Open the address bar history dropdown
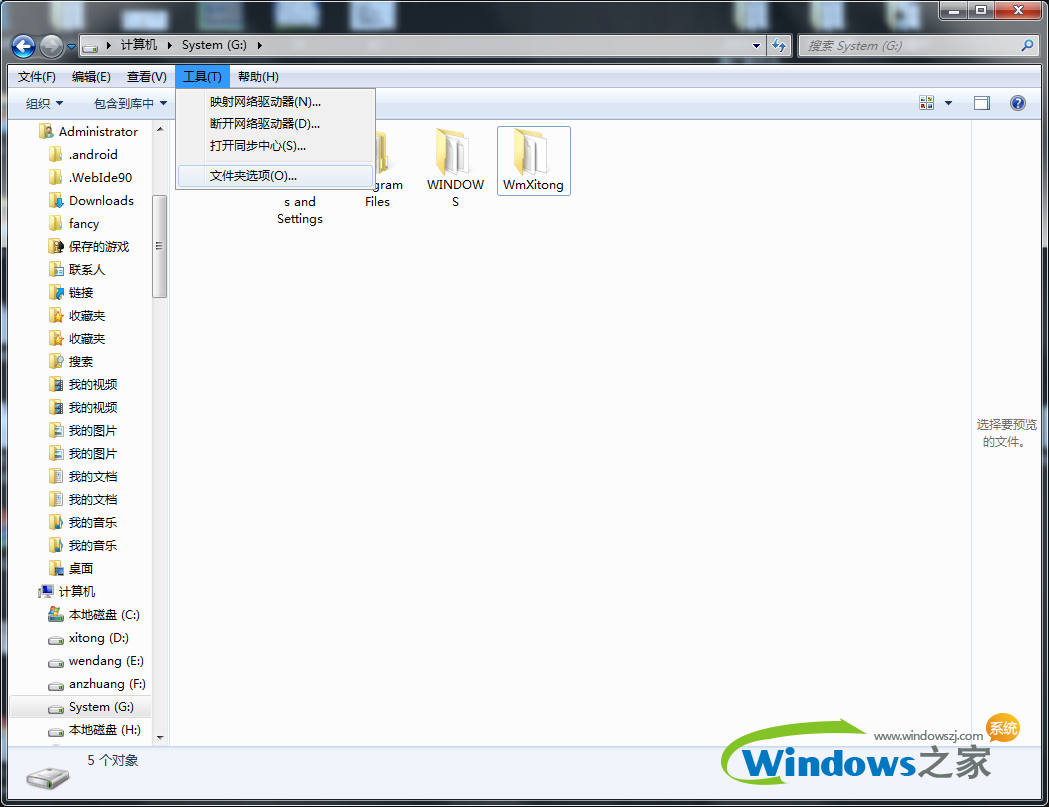Screen dimensions: 1049x807 point(756,46)
